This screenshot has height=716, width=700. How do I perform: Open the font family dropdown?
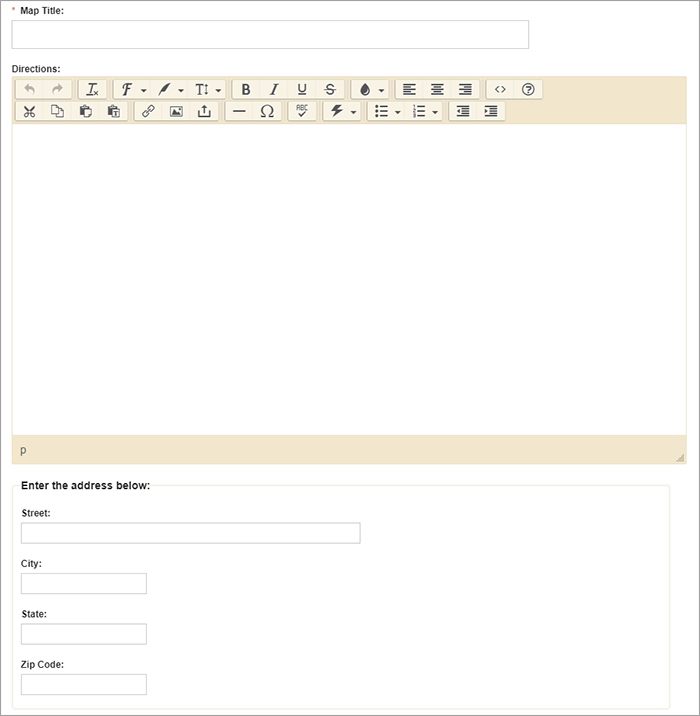tap(132, 89)
